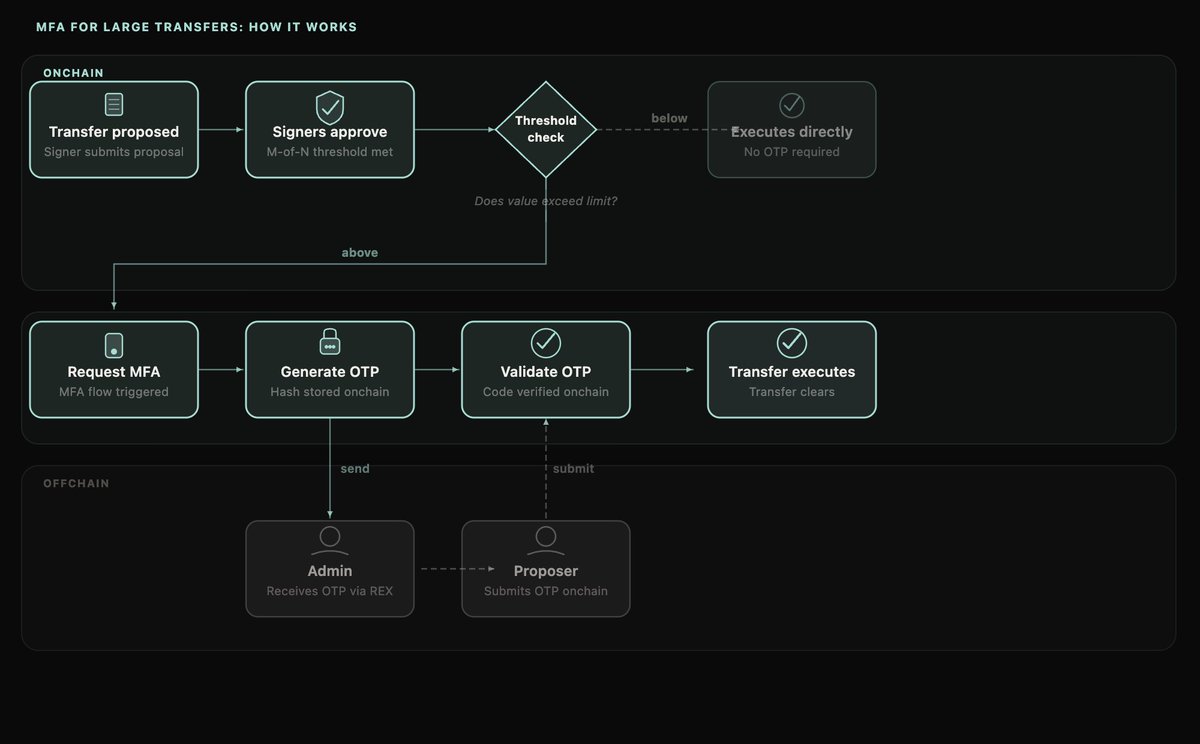The image size is (1200, 744).
Task: Click the phone icon in Request MFA
Action: [114, 345]
